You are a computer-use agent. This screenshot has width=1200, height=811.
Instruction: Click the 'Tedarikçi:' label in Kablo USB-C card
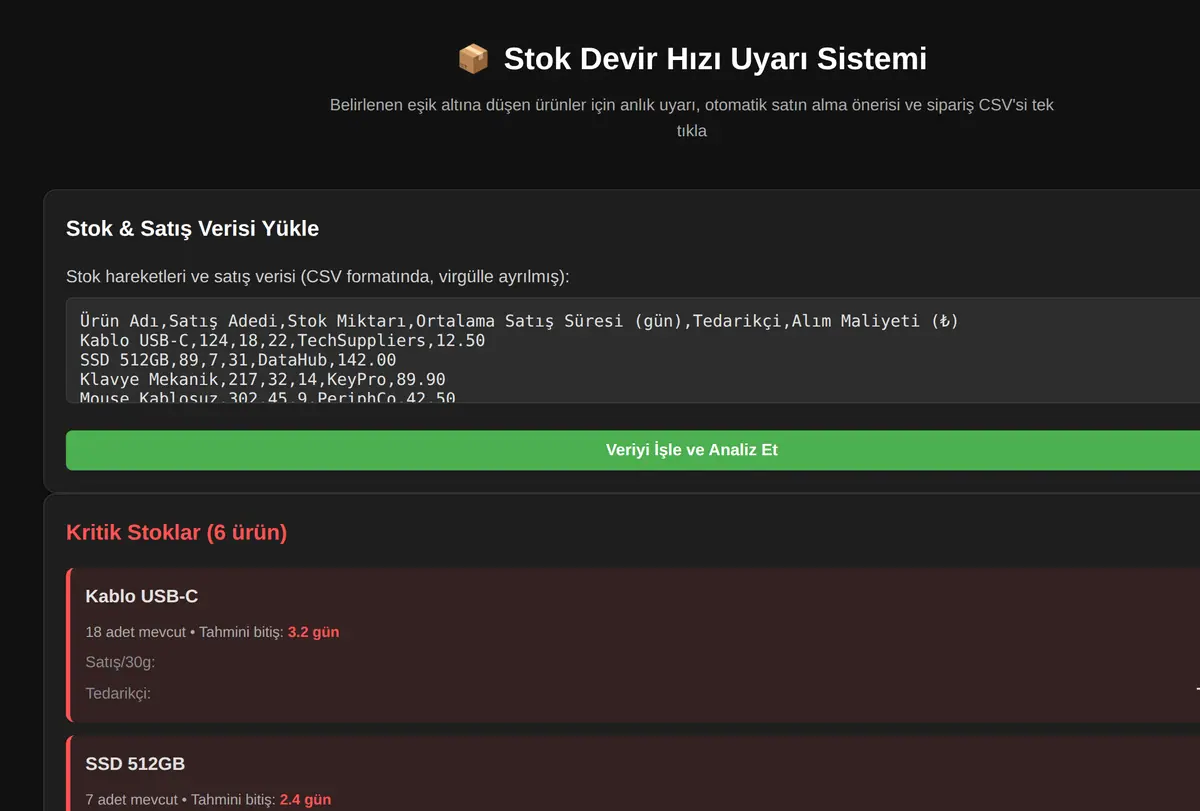pyautogui.click(x=118, y=692)
